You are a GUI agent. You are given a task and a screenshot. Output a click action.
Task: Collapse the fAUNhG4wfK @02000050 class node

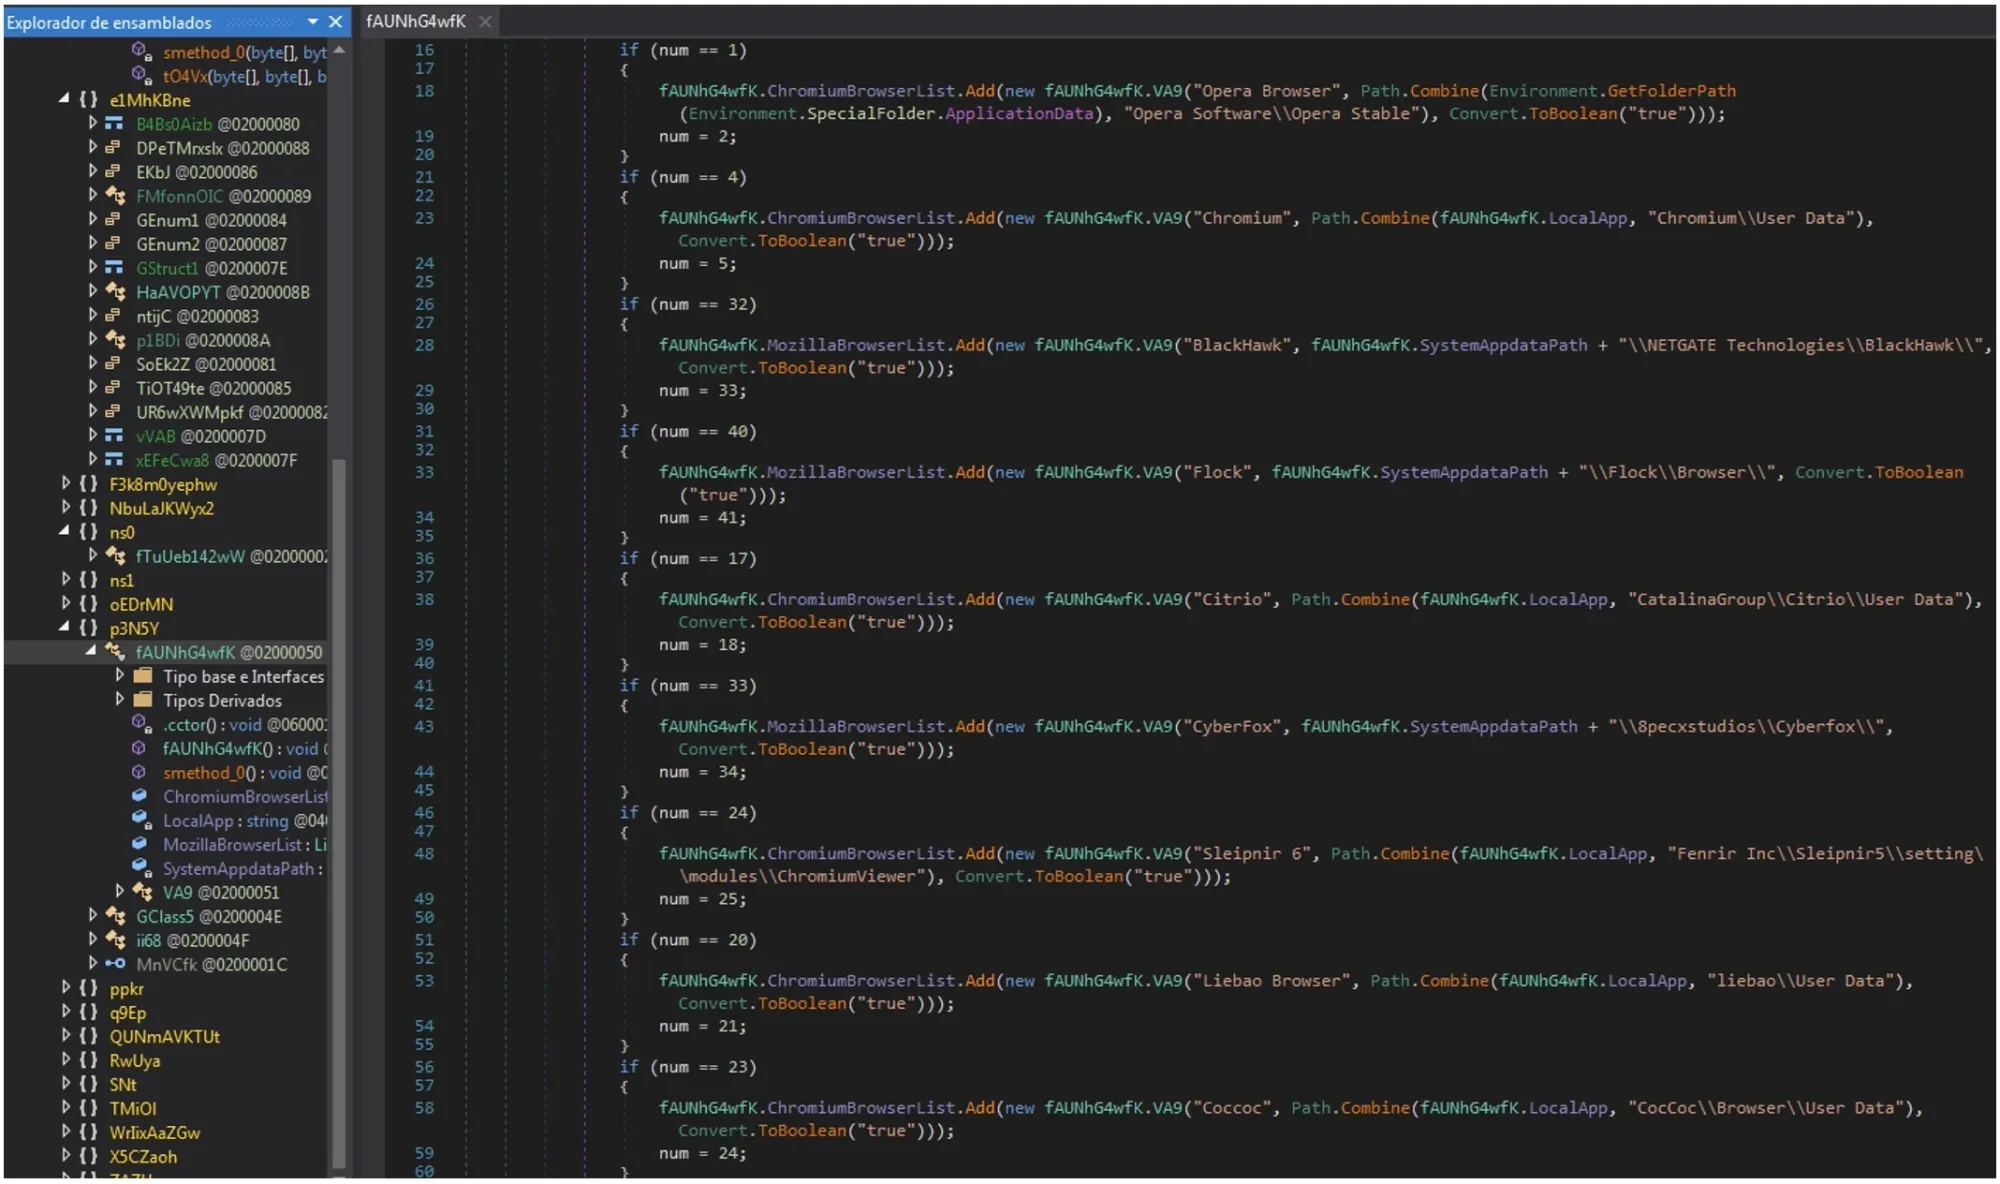[x=91, y=651]
